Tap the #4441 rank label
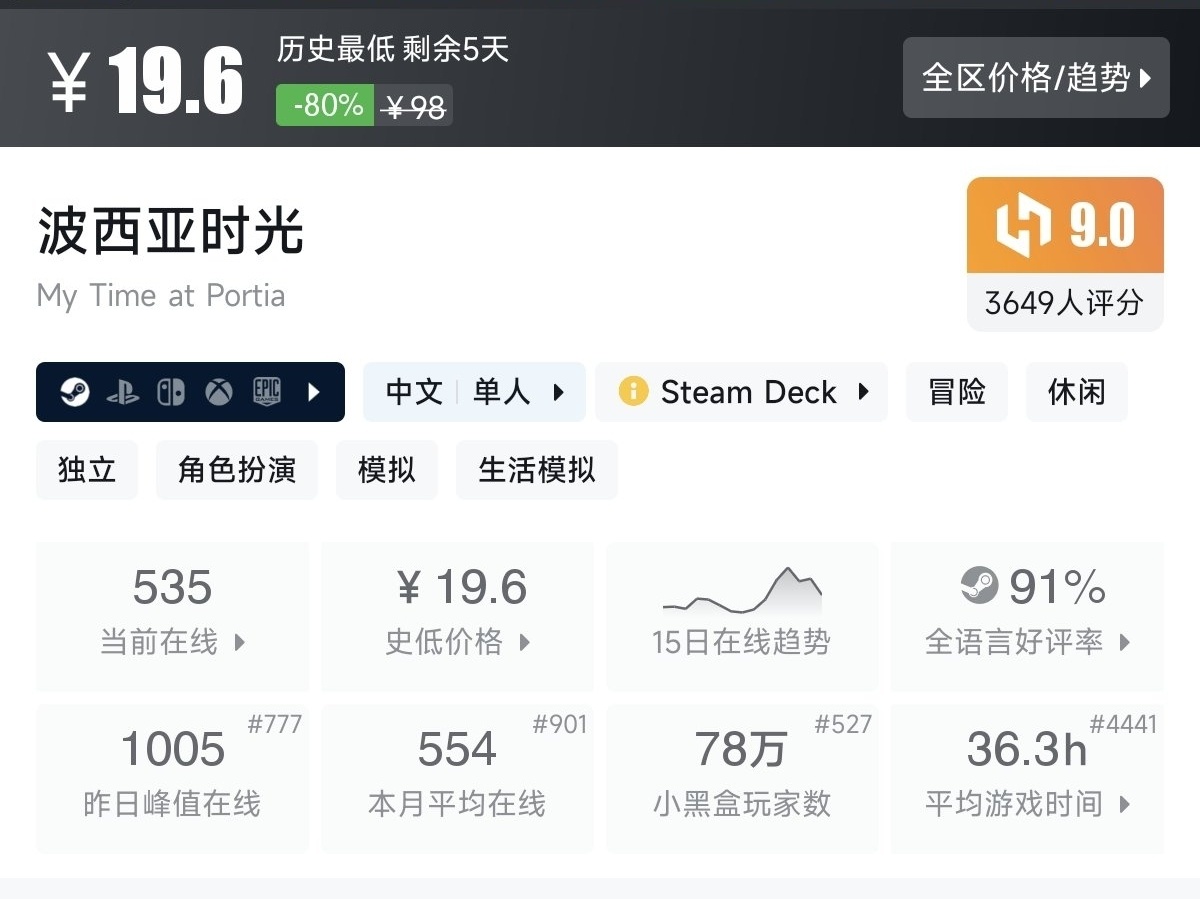Screen dimensions: 1200x899 pos(1123,724)
